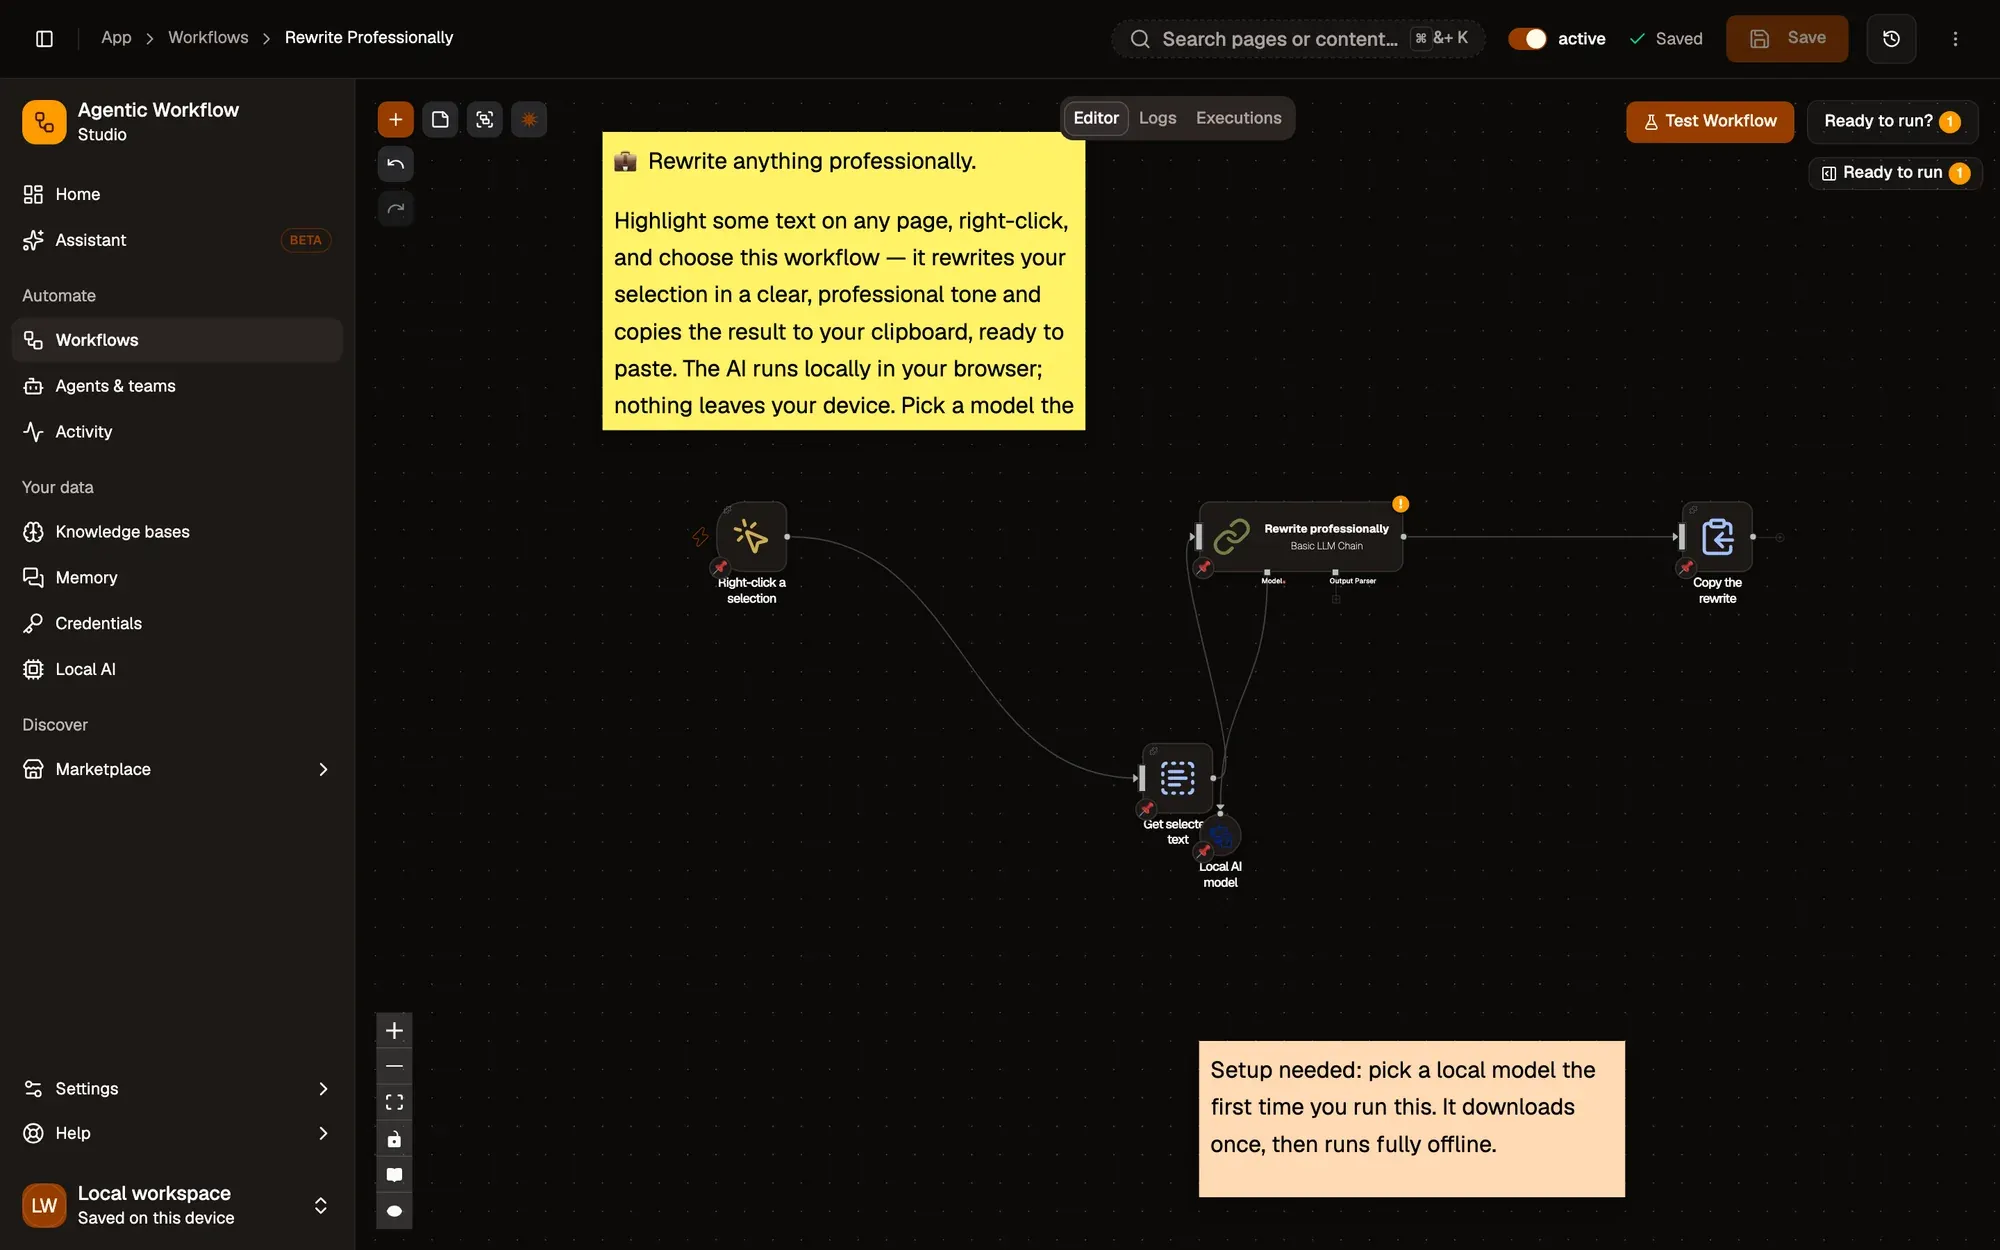
Task: Go to App breadcrumb link
Action: pyautogui.click(x=116, y=38)
